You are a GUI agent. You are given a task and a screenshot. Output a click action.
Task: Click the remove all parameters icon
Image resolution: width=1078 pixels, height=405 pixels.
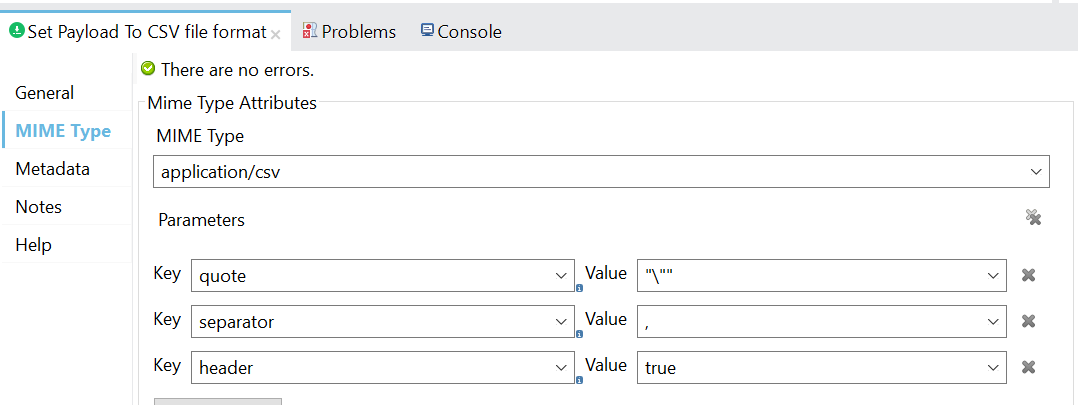[x=1034, y=218]
